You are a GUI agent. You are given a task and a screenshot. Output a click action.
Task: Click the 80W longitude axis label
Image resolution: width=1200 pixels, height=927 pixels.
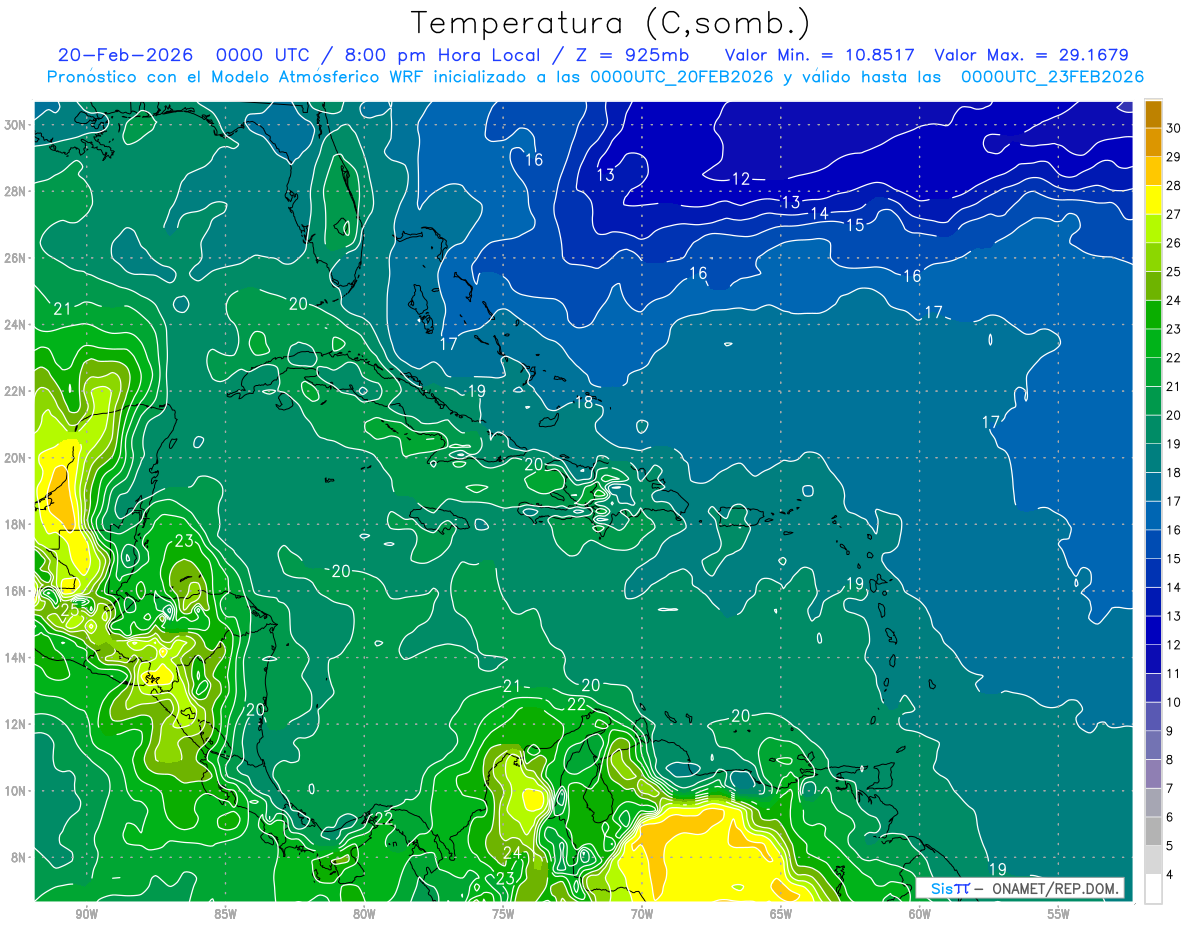coord(364,914)
